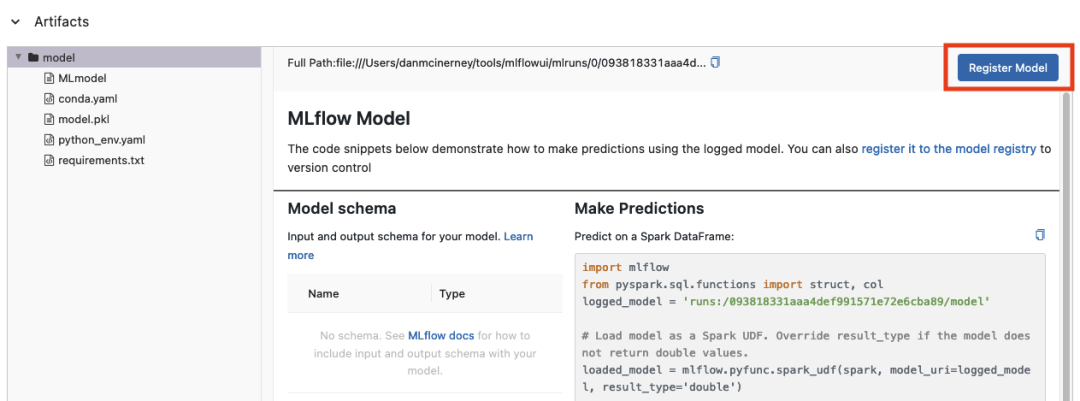This screenshot has width=1080, height=401.
Task: Click the Type column header
Action: (452, 294)
